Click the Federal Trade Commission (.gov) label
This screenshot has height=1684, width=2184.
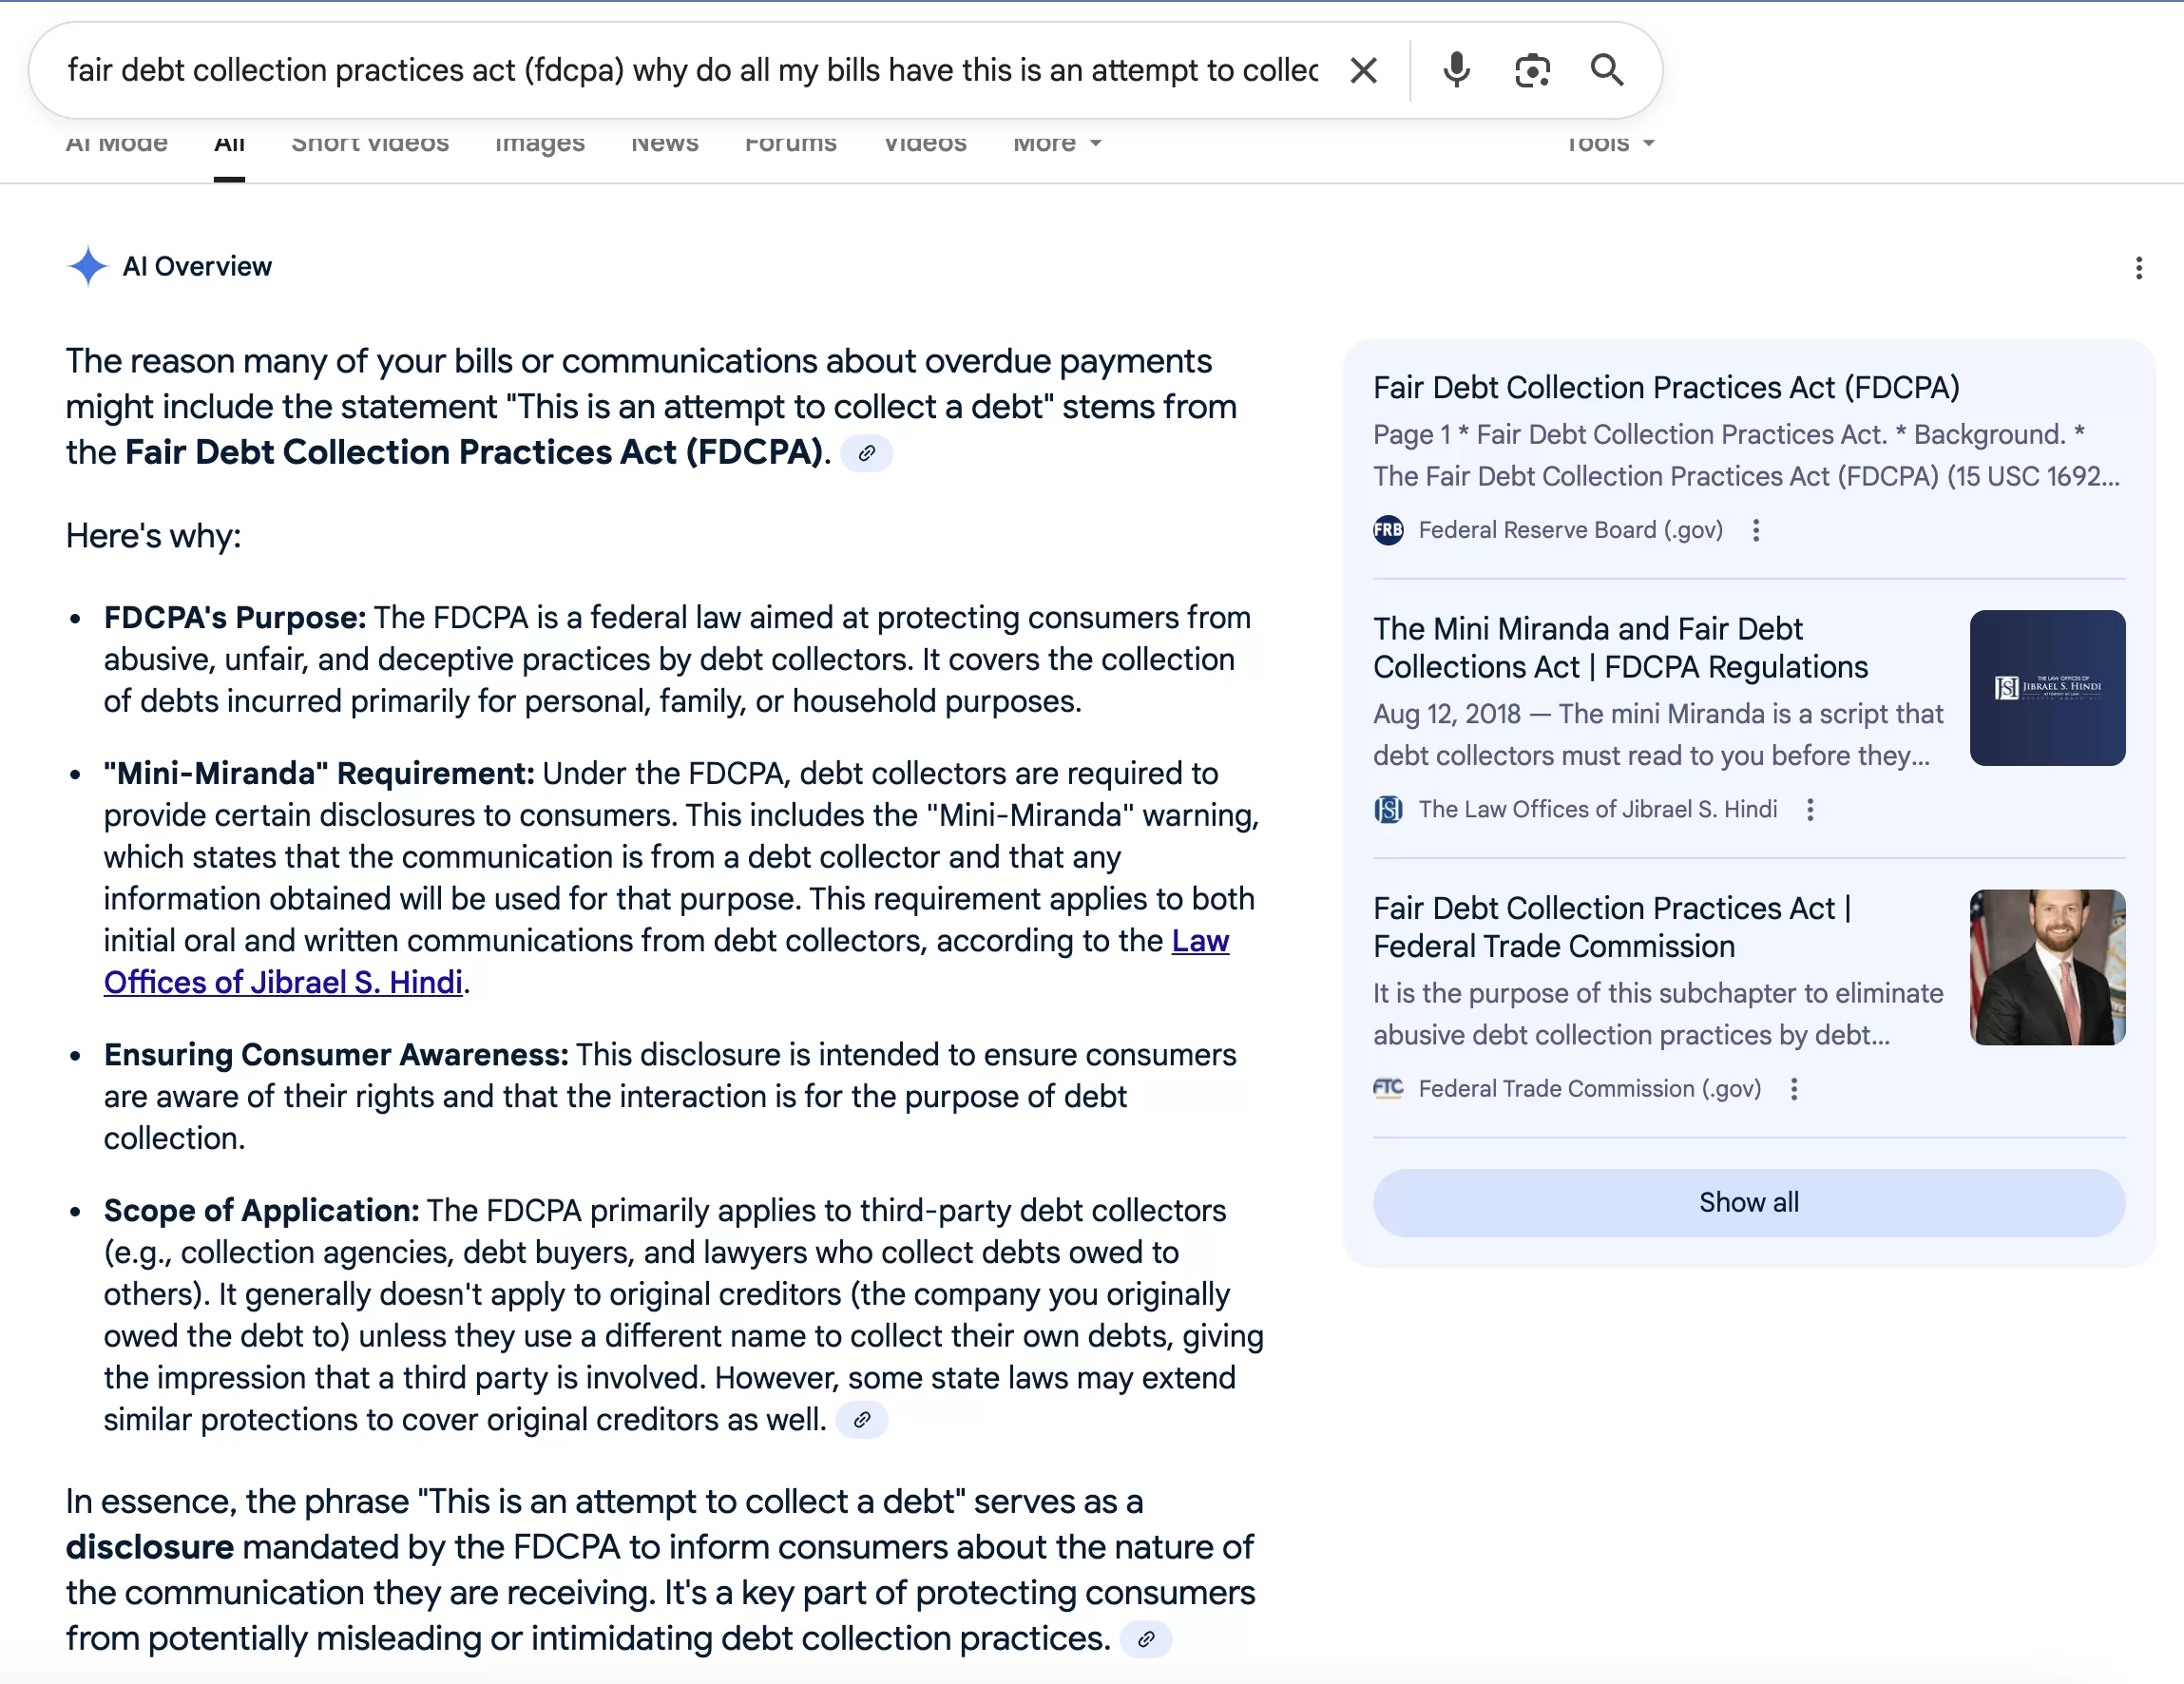(x=1589, y=1089)
